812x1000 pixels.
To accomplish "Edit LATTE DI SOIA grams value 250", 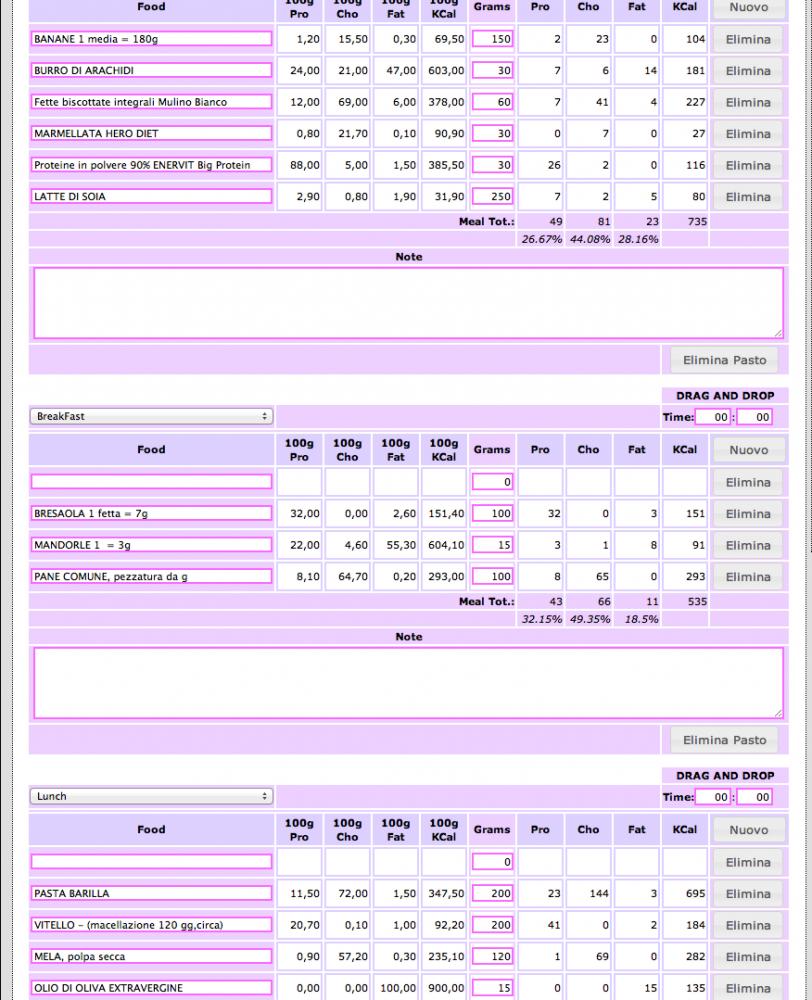I will [x=492, y=196].
